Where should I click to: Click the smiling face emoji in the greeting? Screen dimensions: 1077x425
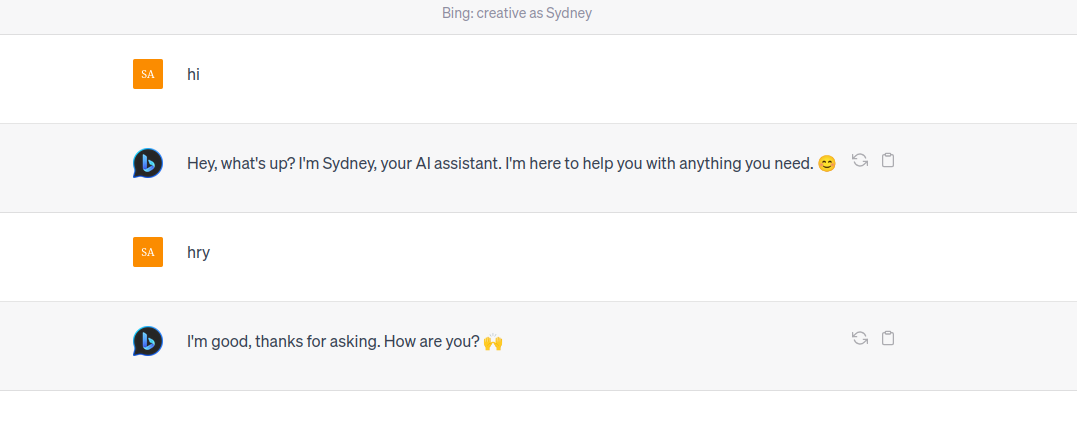[x=826, y=164]
